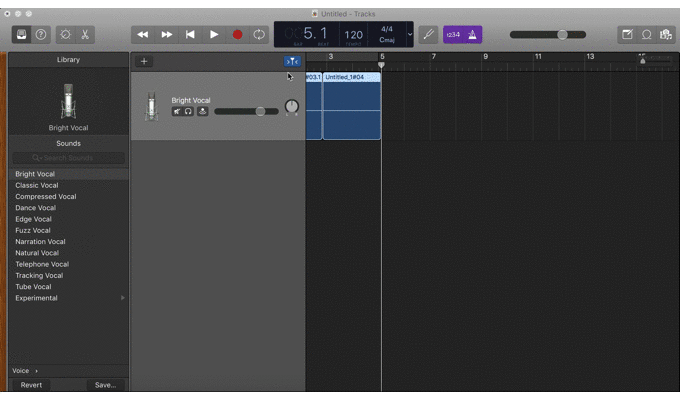Open the LCD display mode dropdown arrow
The width and height of the screenshot is (680, 400).
pos(410,34)
